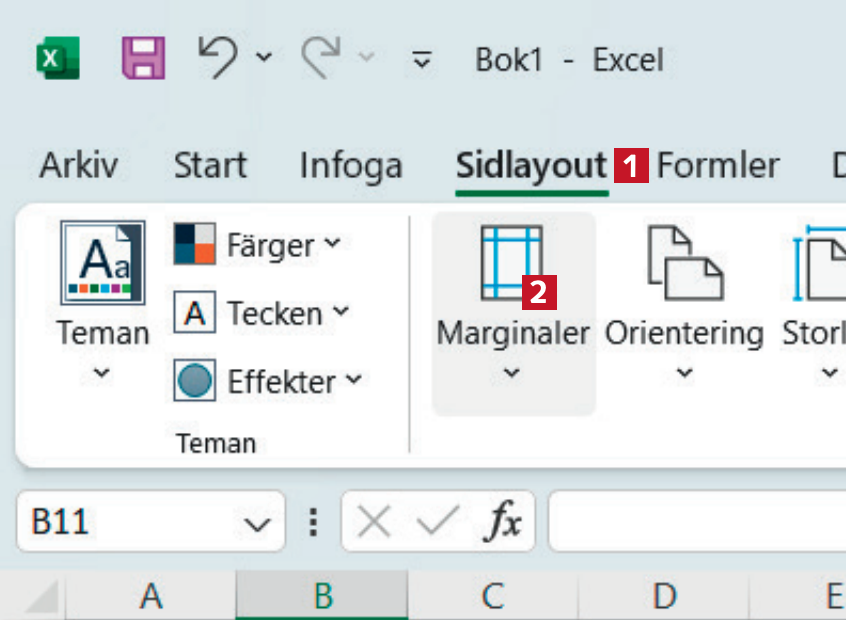Expand the Name Box dropdown arrow

(257, 523)
